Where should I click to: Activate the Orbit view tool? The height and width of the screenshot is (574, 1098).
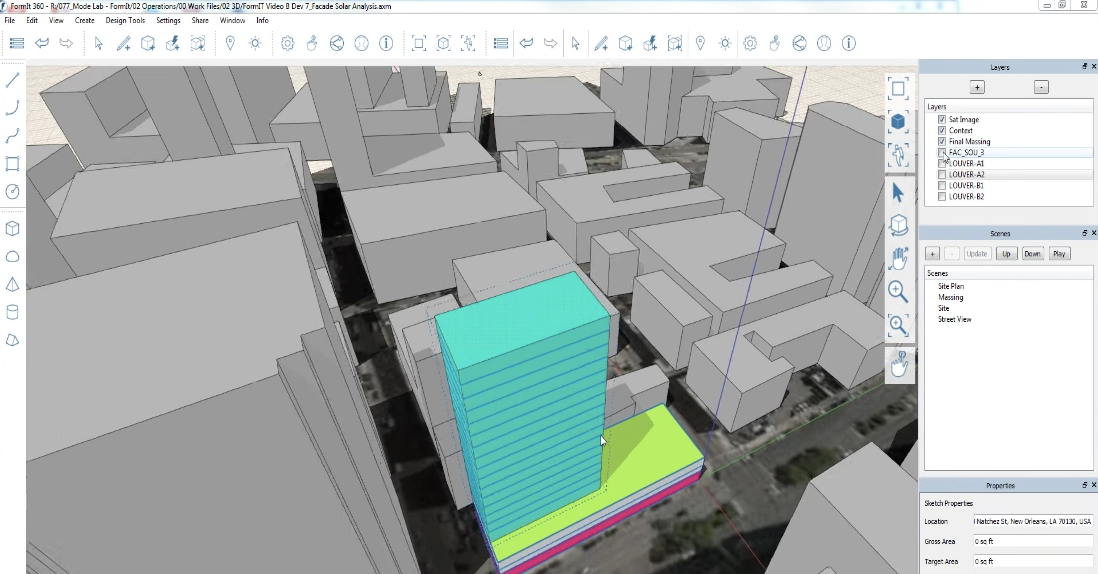click(898, 225)
